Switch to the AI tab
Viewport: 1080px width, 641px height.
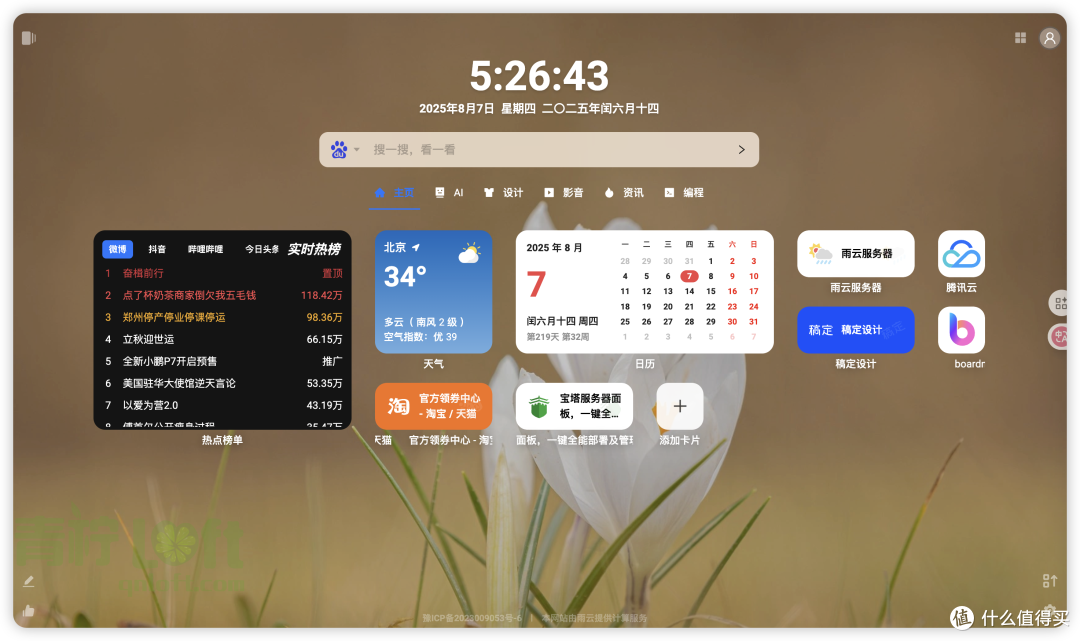coord(449,193)
